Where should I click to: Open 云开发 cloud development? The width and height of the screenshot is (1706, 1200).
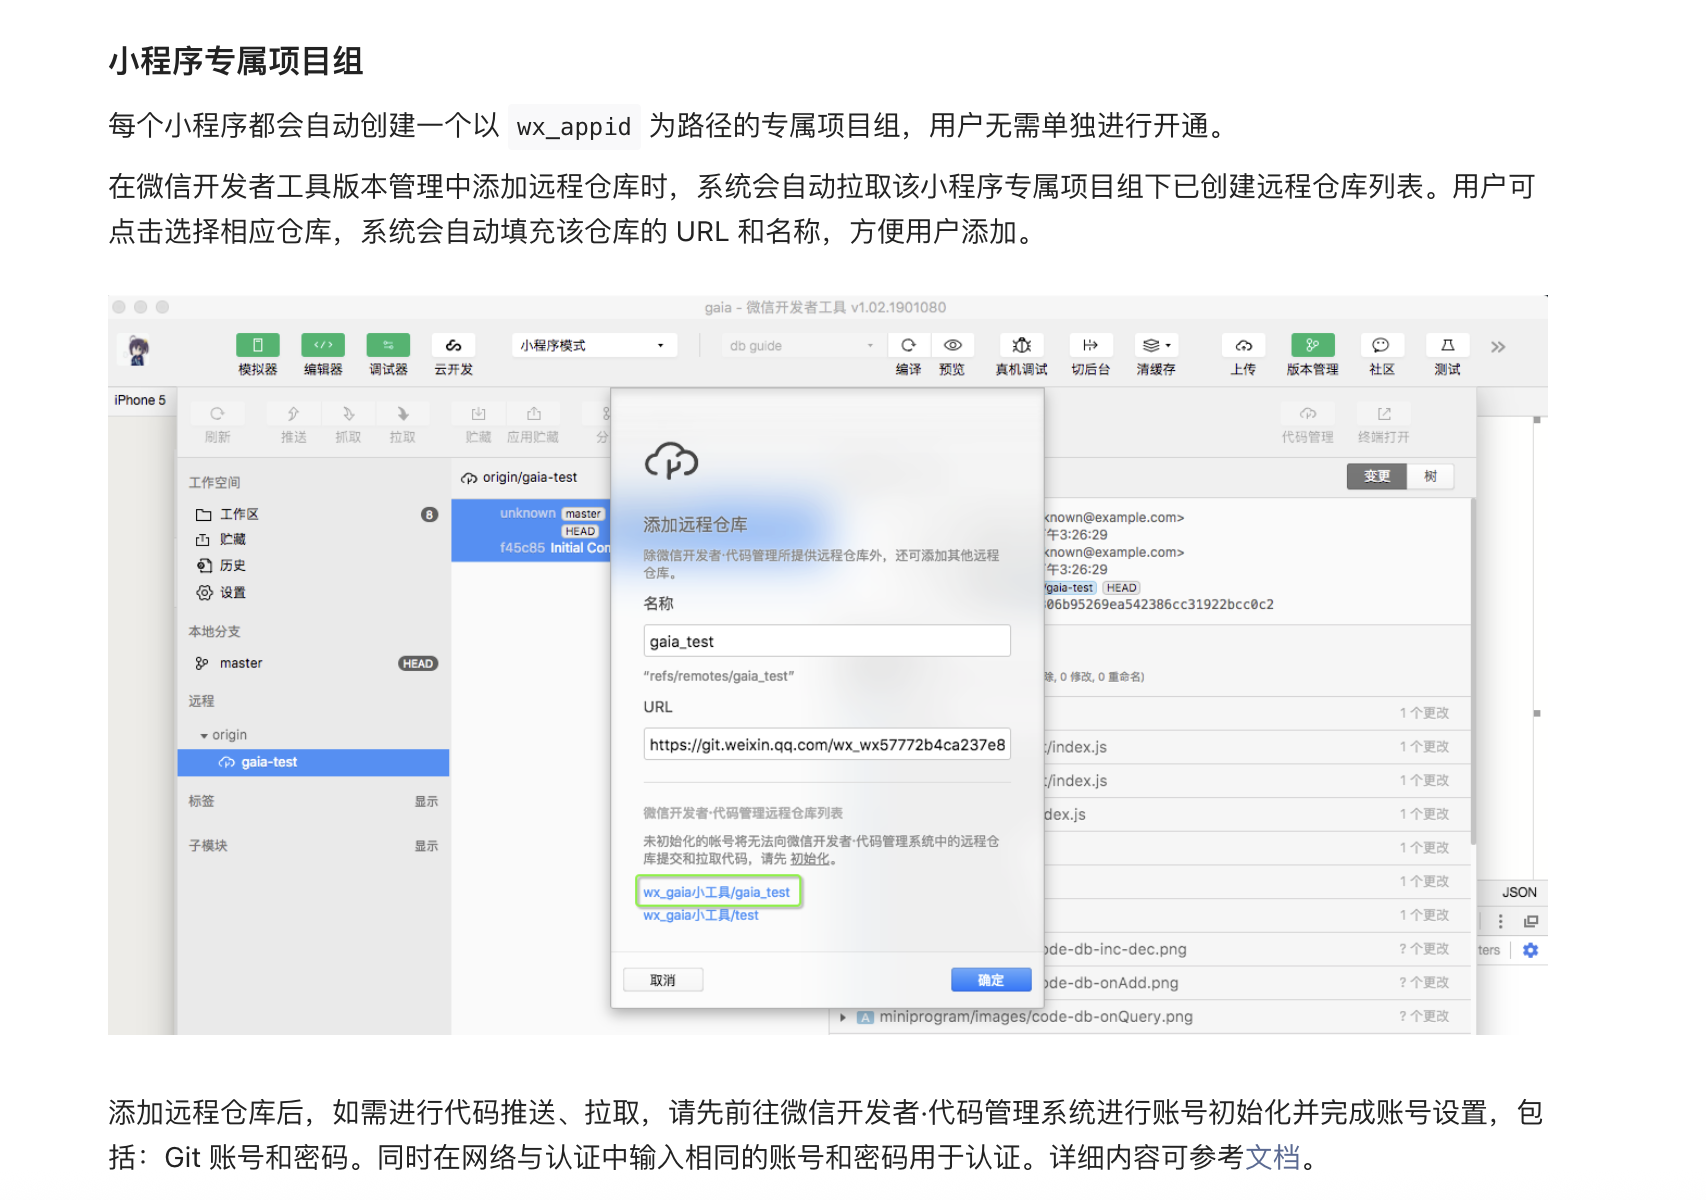pos(453,345)
